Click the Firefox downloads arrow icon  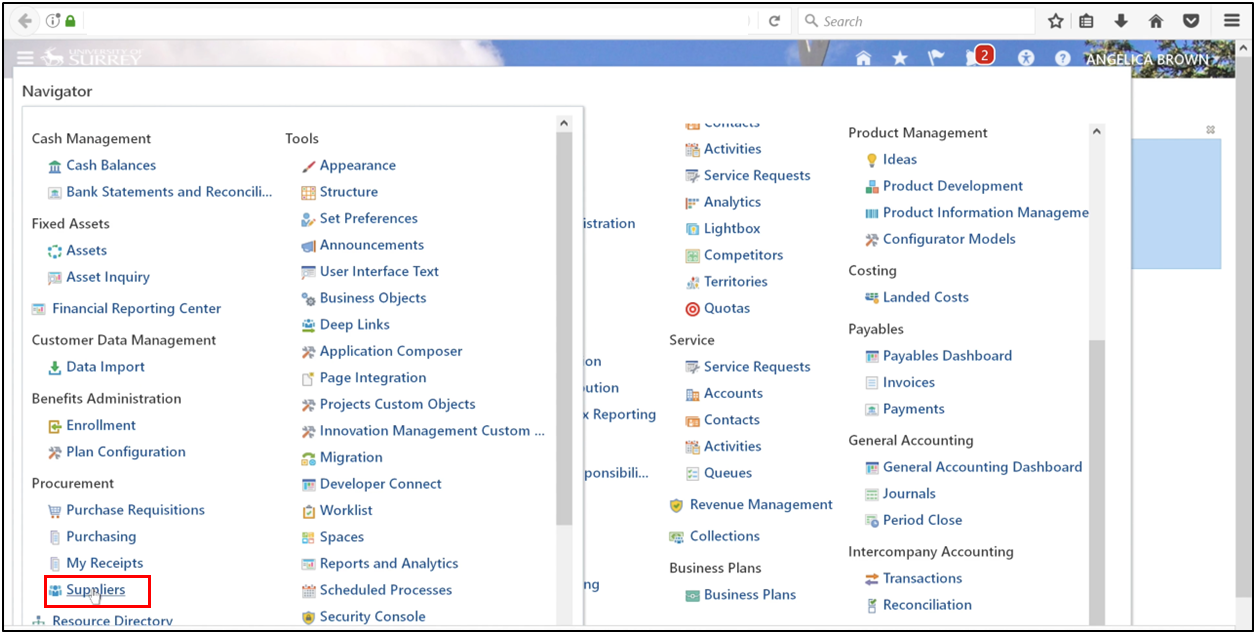(1121, 20)
